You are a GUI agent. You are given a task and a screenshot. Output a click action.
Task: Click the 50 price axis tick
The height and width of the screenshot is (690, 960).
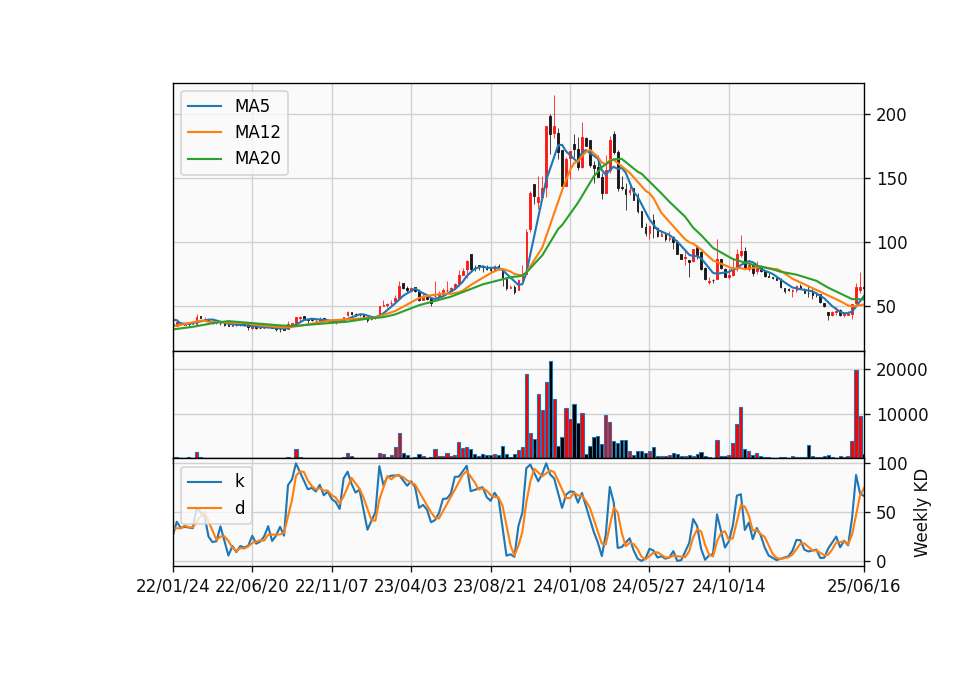point(886,307)
